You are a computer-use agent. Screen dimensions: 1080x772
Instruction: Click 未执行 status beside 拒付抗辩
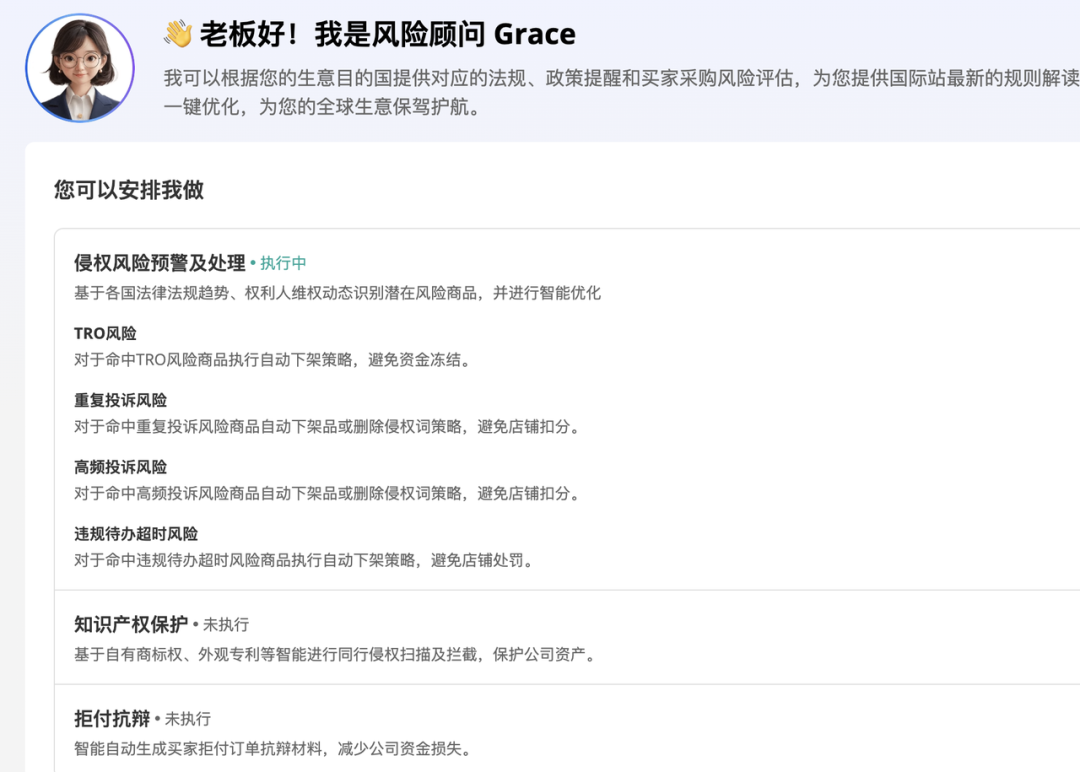pos(188,719)
